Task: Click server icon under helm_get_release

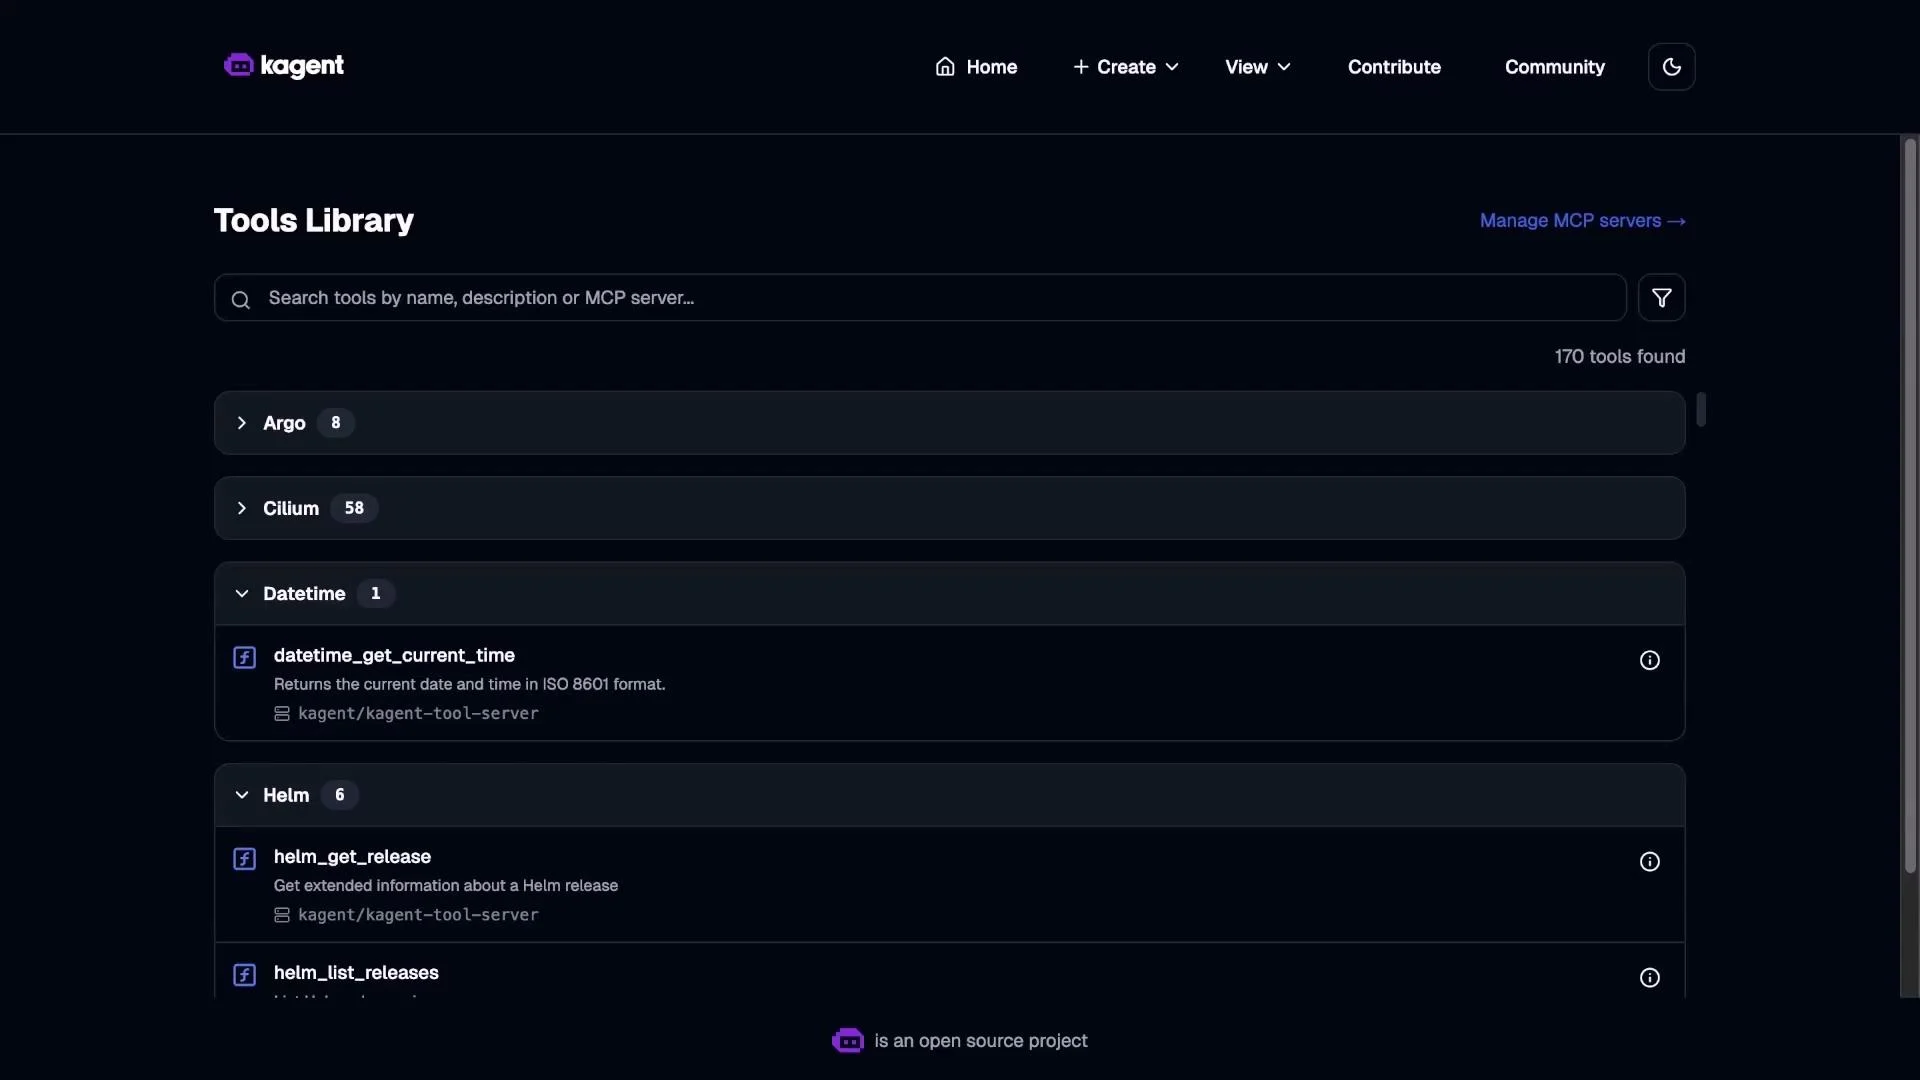Action: coord(282,916)
